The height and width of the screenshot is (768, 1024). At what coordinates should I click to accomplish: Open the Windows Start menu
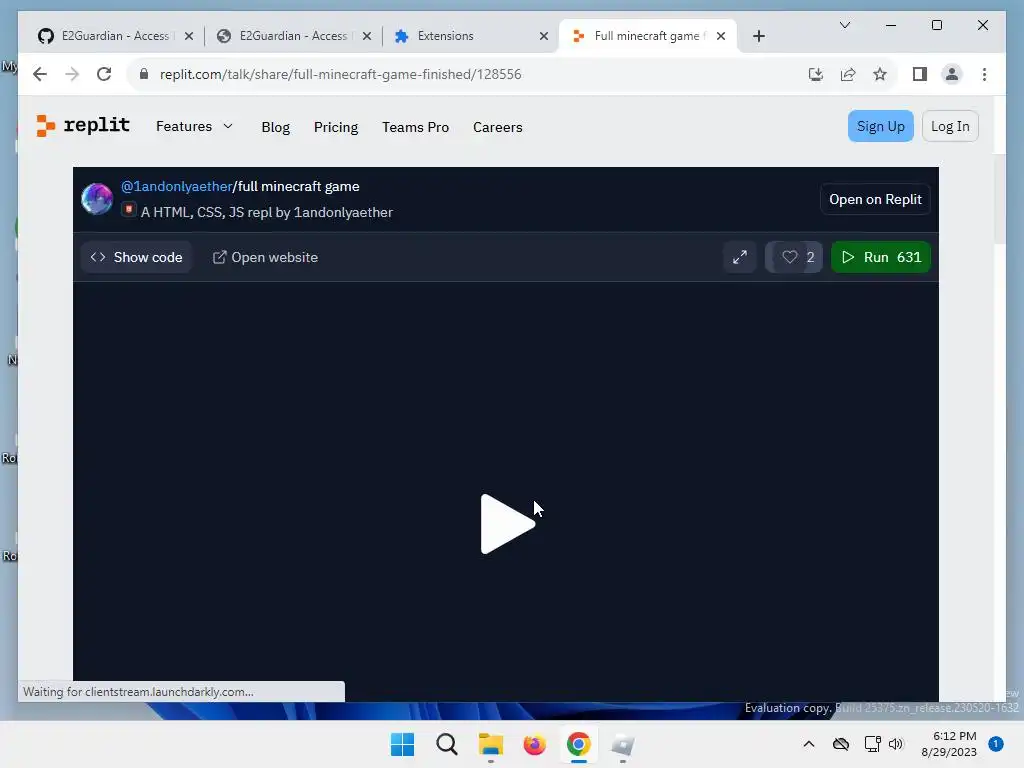click(402, 744)
